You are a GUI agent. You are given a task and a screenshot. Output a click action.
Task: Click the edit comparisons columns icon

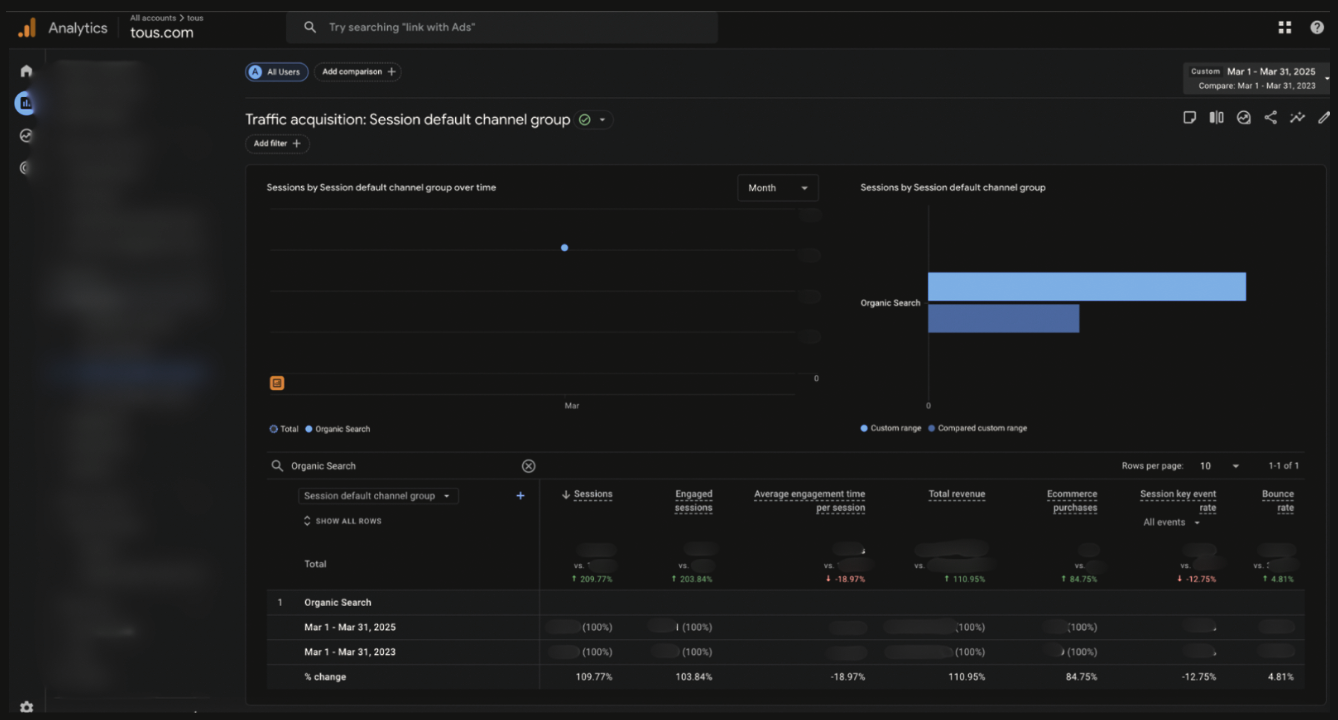point(1216,117)
